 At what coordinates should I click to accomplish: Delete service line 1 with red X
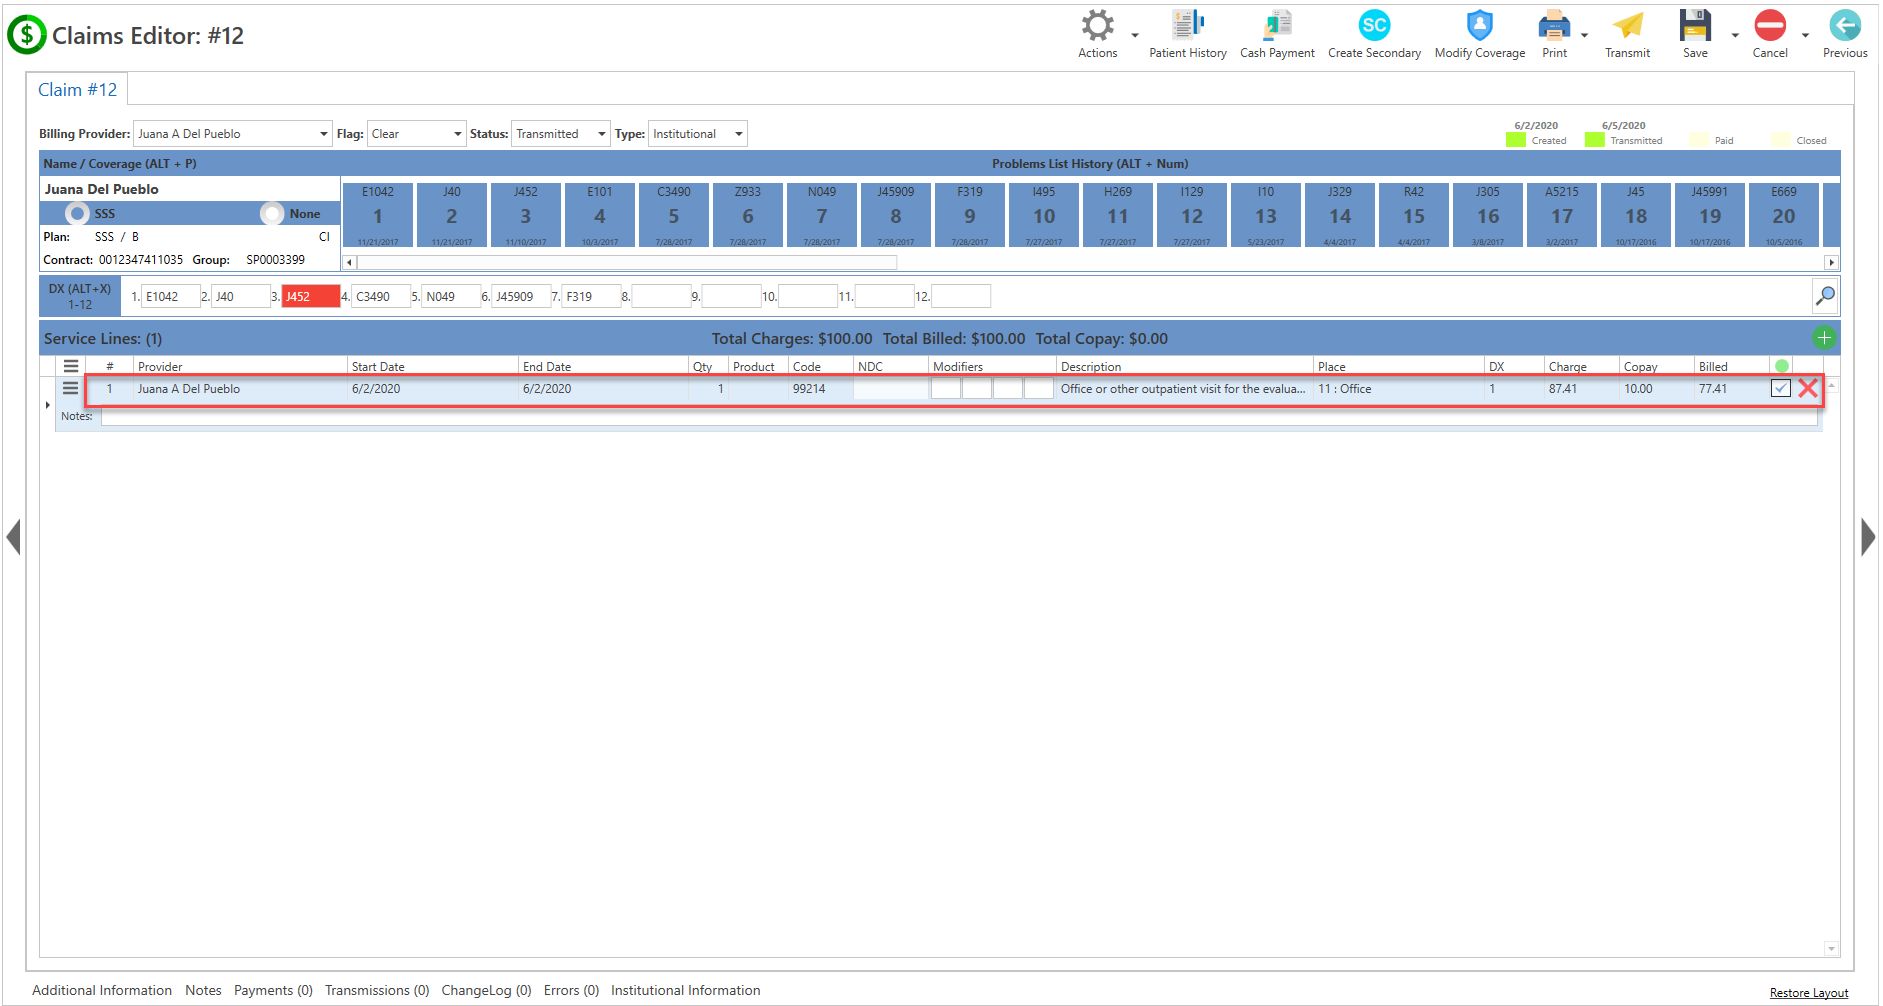coord(1808,389)
